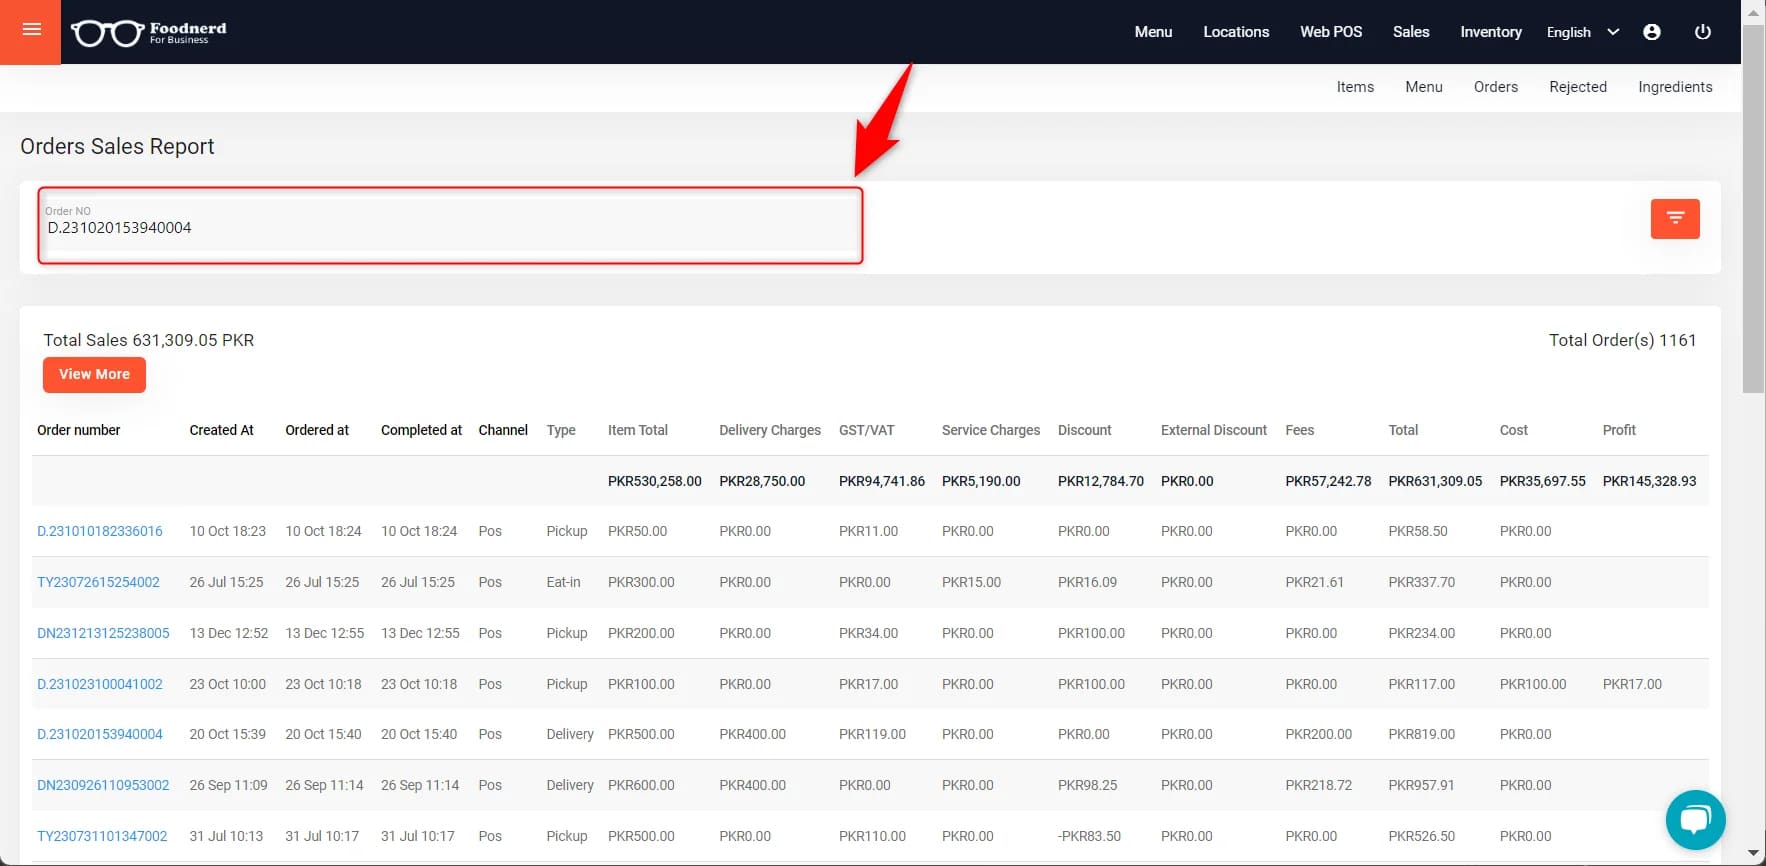Viewport: 1766px width, 866px height.
Task: Open order DN230926110953002
Action: tap(103, 785)
